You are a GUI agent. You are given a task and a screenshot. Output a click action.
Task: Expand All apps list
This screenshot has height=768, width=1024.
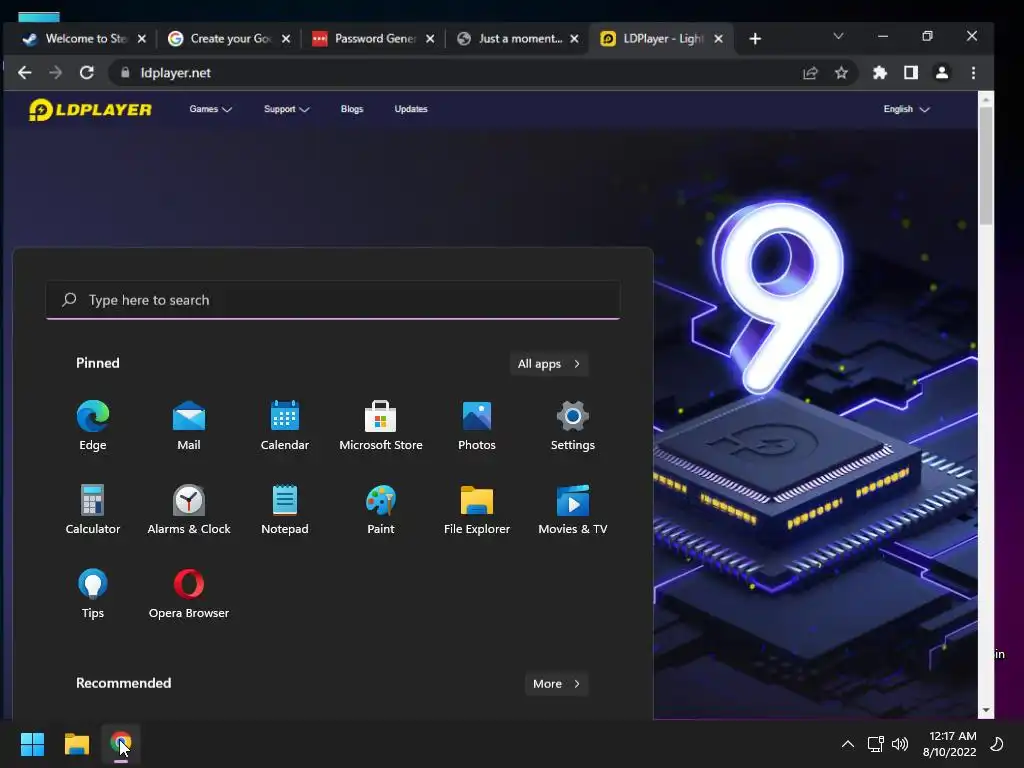(549, 364)
